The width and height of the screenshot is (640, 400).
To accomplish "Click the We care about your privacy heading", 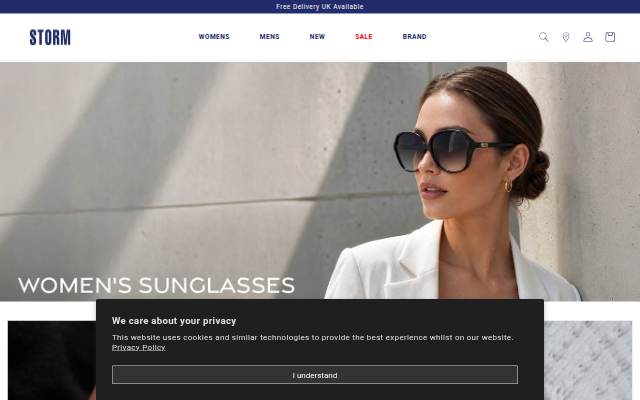I will (x=174, y=321).
